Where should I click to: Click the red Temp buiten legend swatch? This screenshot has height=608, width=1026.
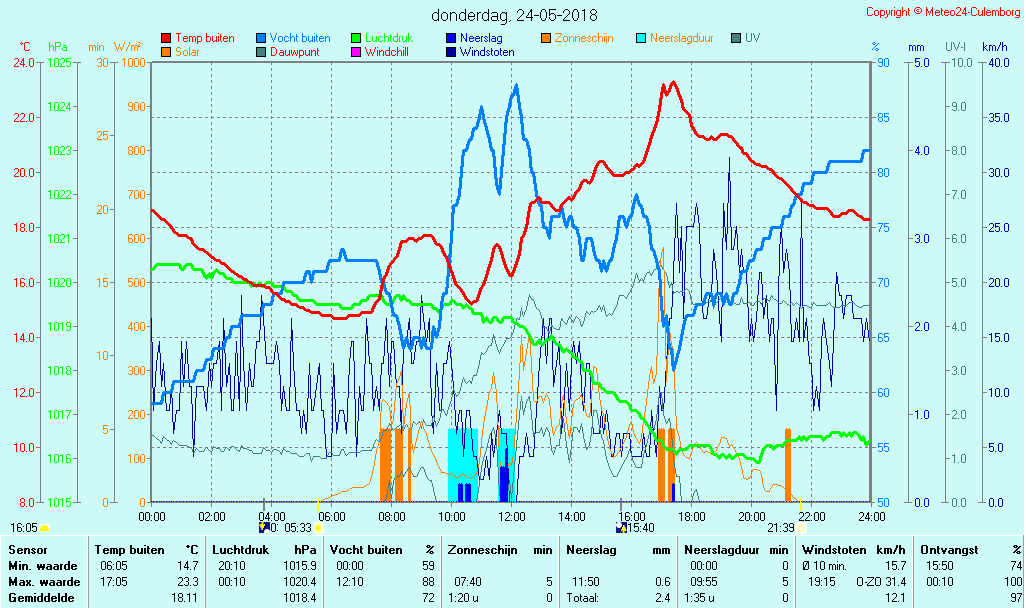(166, 39)
